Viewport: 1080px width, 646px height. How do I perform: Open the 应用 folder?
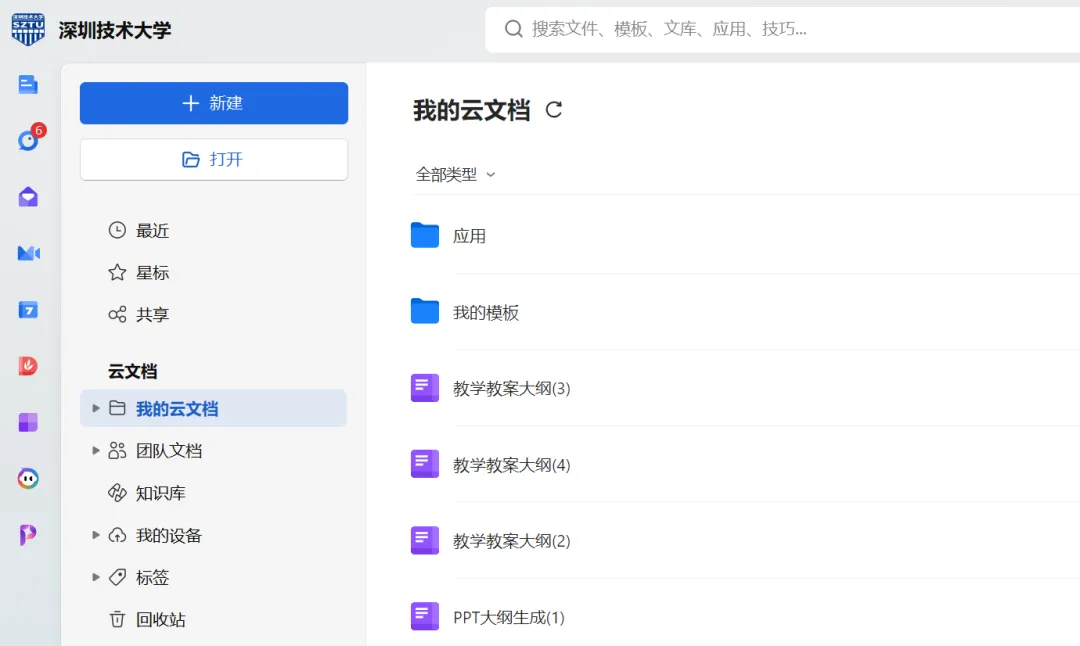coord(468,236)
